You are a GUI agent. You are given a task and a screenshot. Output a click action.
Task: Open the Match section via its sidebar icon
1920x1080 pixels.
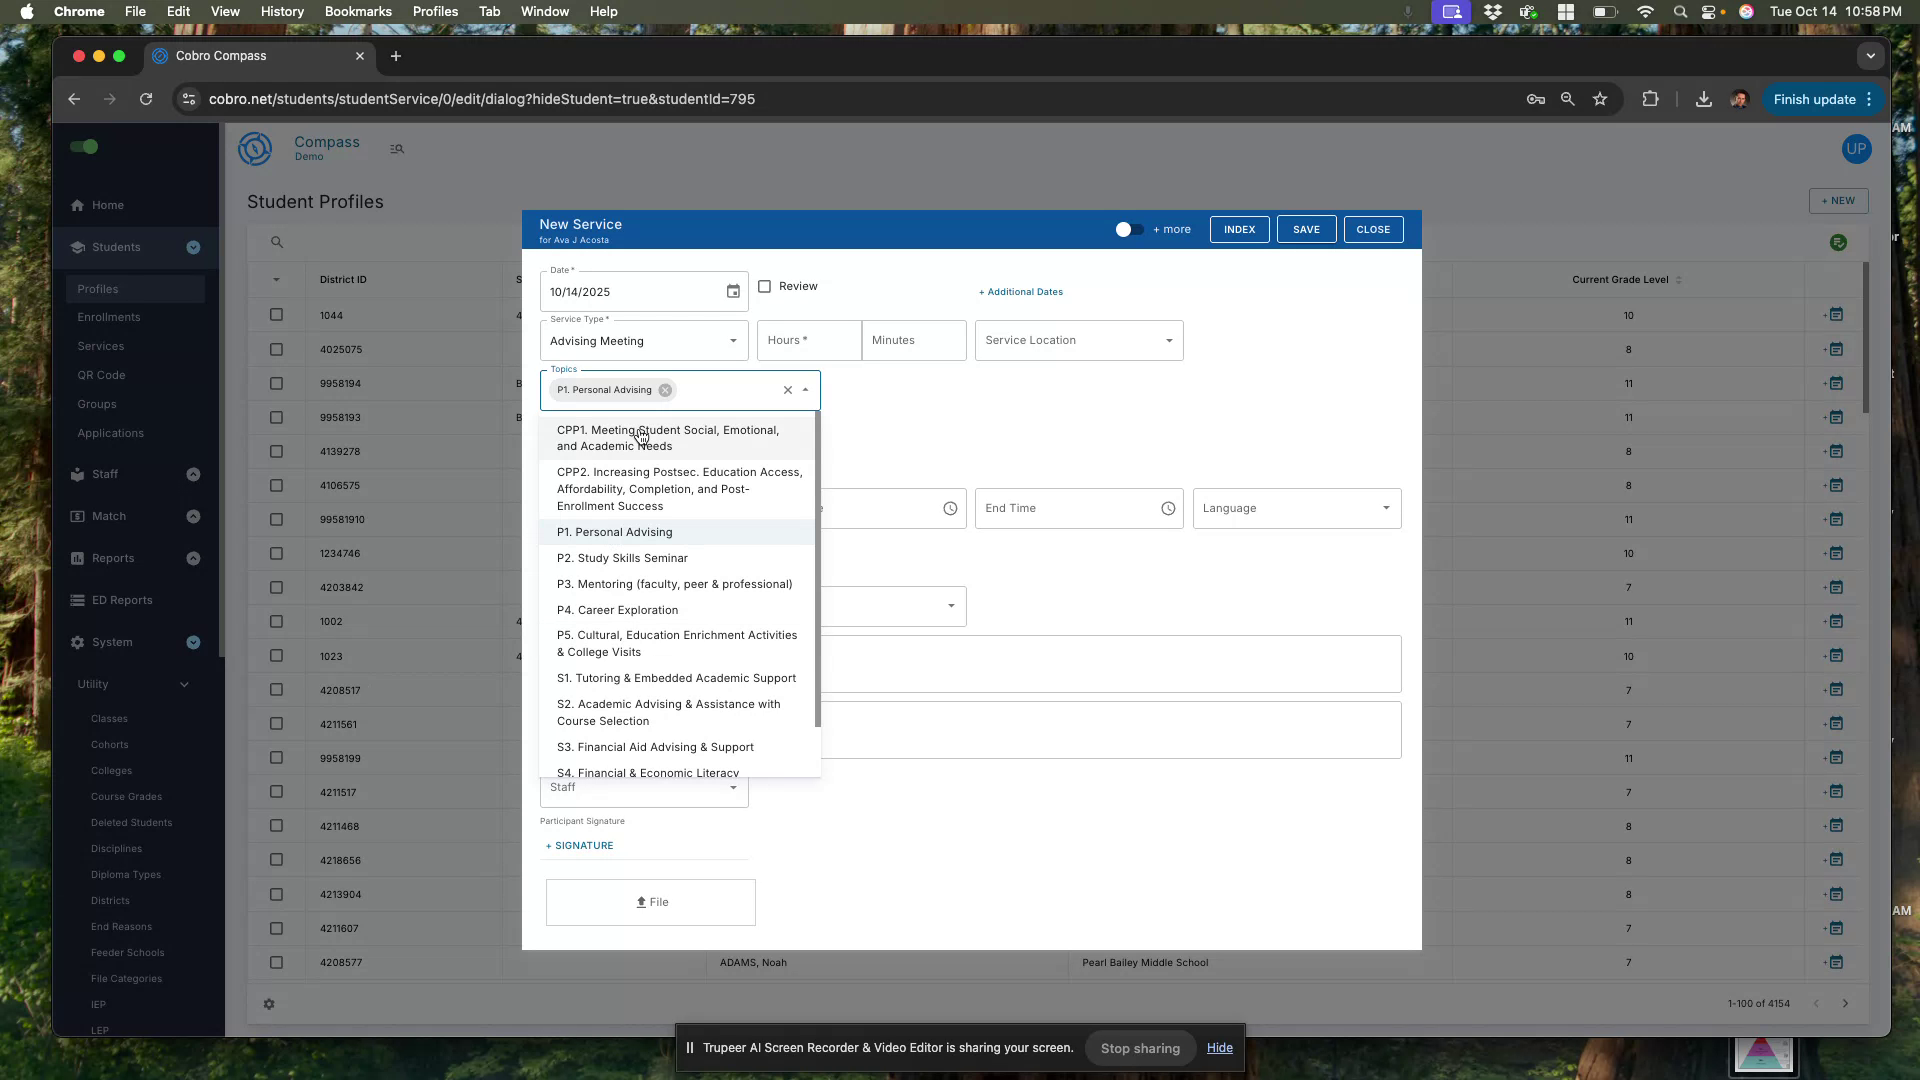coord(78,516)
